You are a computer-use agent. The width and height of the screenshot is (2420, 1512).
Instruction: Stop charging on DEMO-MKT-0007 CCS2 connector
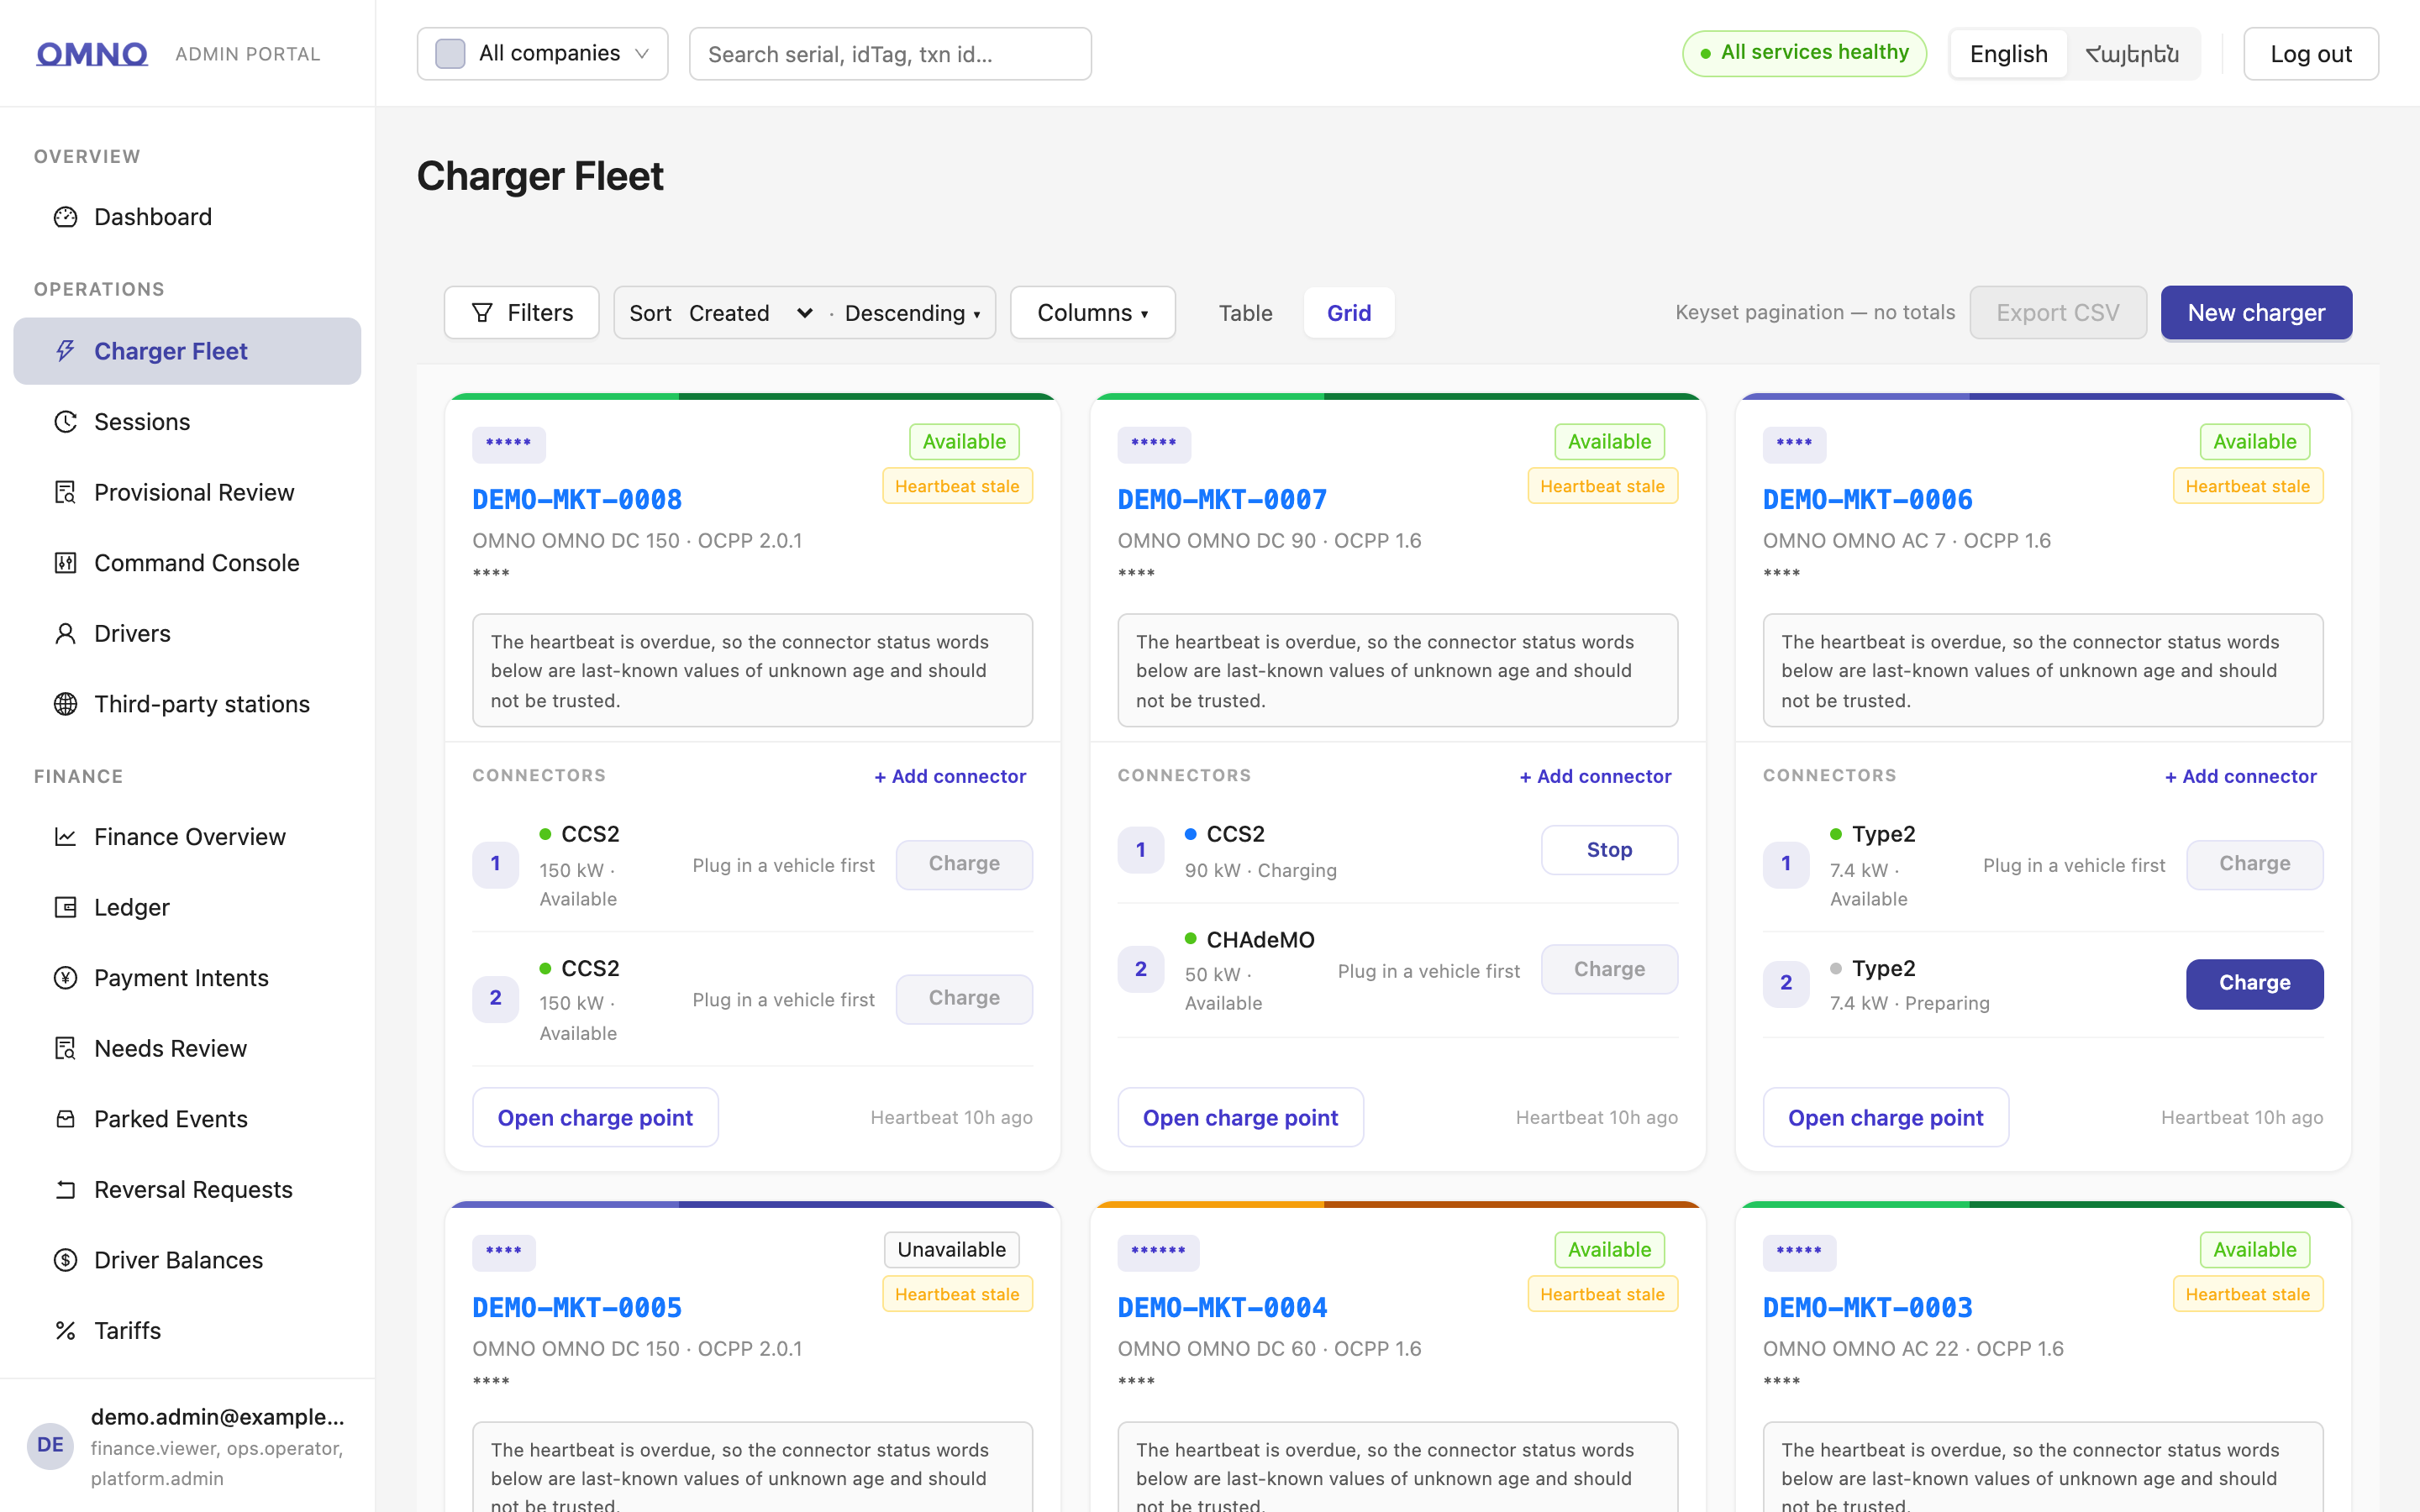point(1609,850)
